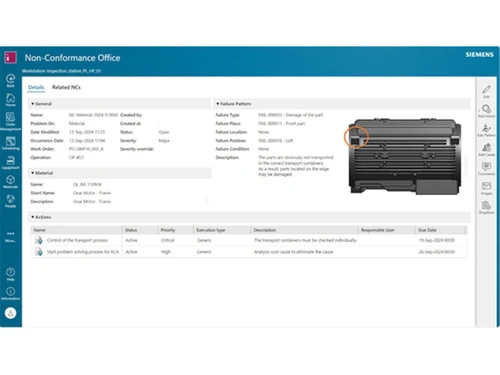Image resolution: width=500 pixels, height=375 pixels.
Task: Click Failure Place 'FAIL-000011 - Front part'
Action: point(281,123)
